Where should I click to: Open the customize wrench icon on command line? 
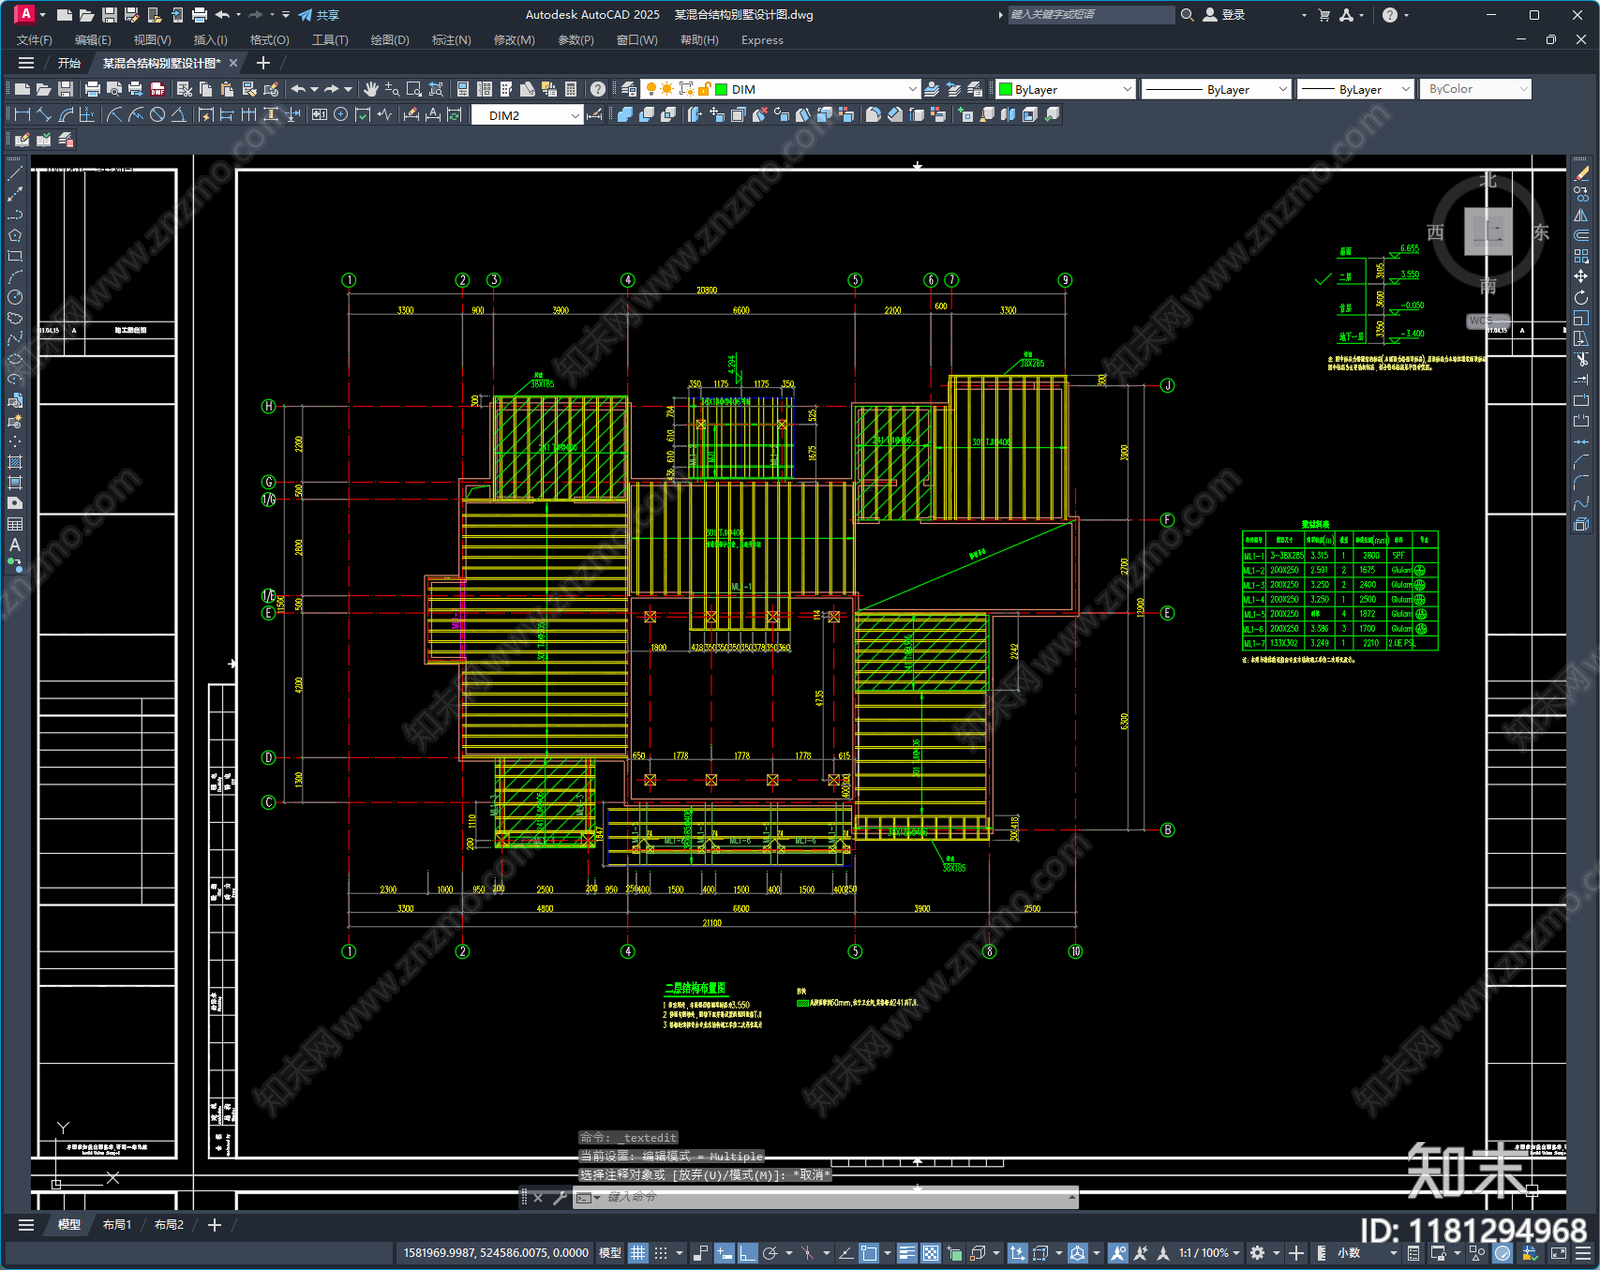tap(559, 1197)
